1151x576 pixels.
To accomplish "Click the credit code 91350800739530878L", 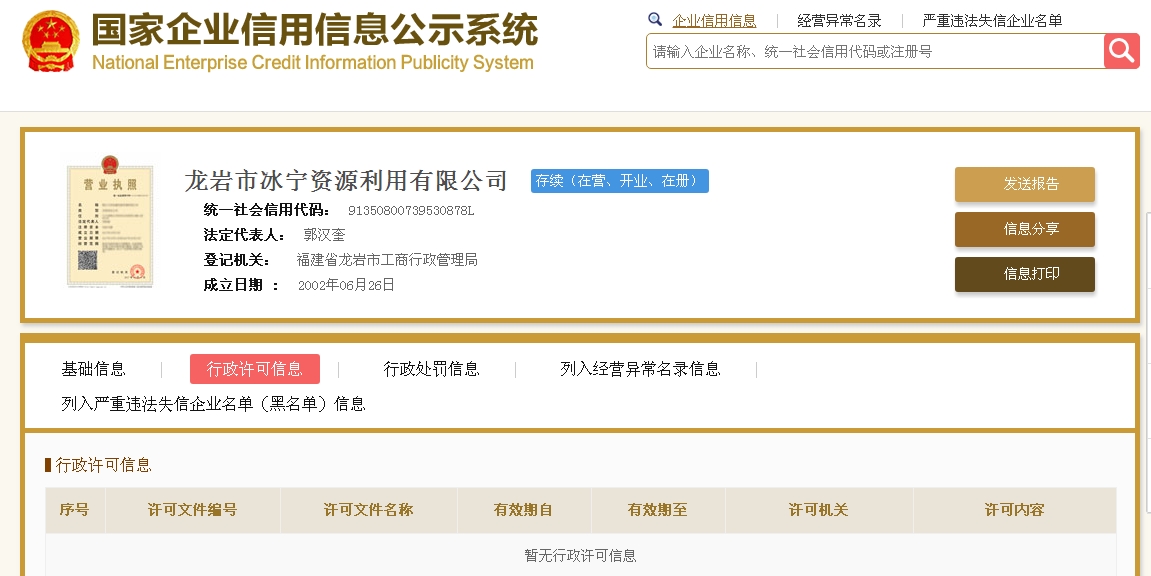I will [x=411, y=211].
